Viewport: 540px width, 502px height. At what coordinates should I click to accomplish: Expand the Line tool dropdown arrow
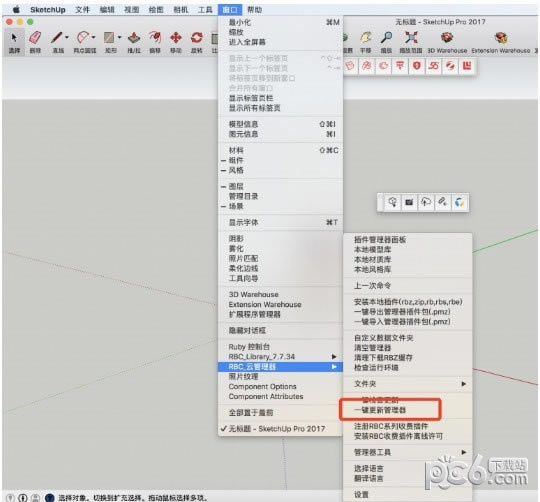pyautogui.click(x=67, y=37)
